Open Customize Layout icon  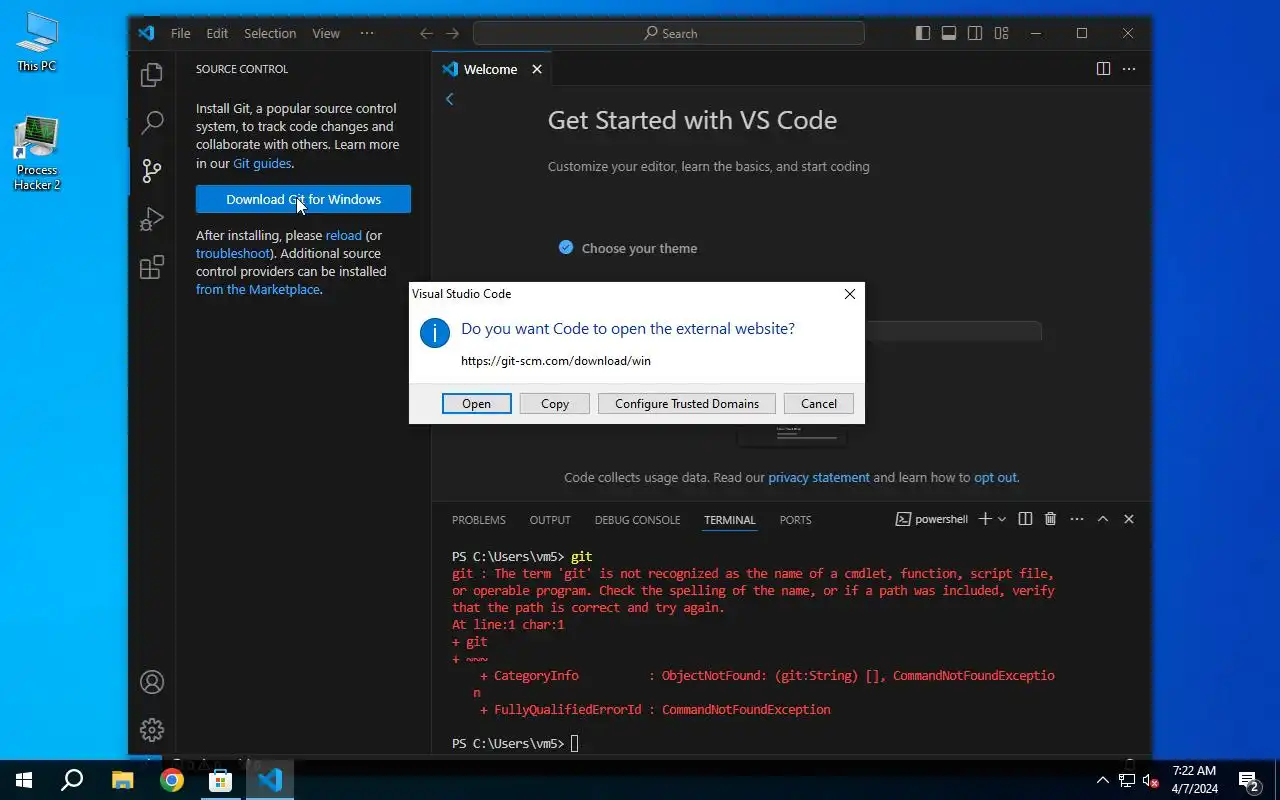point(1001,33)
